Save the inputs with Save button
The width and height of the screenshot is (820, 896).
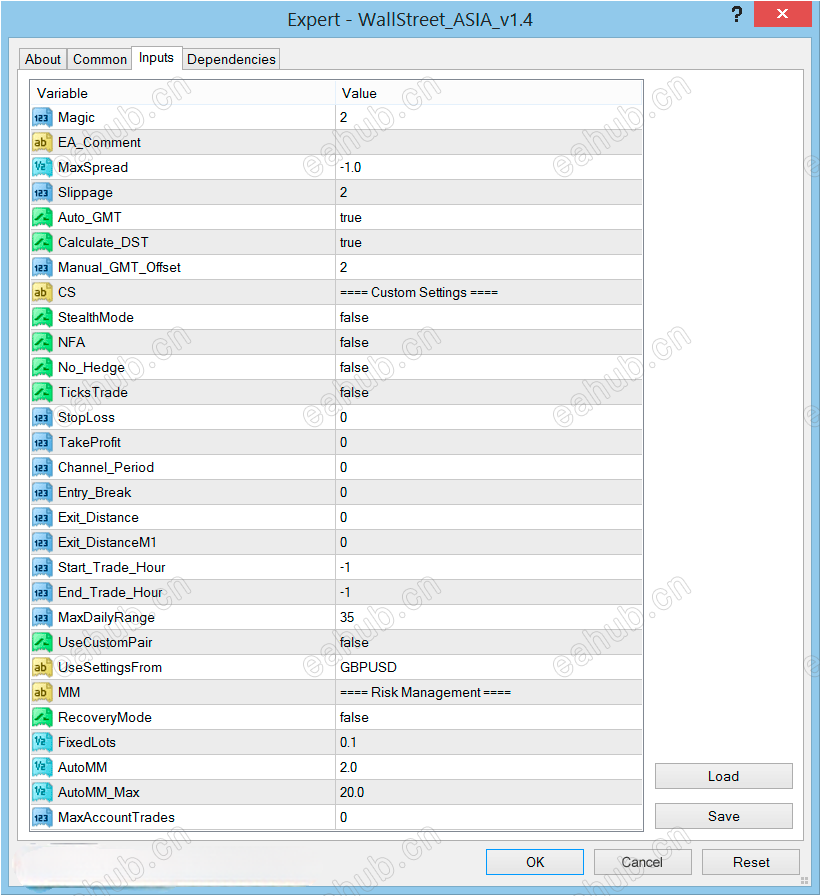point(723,816)
